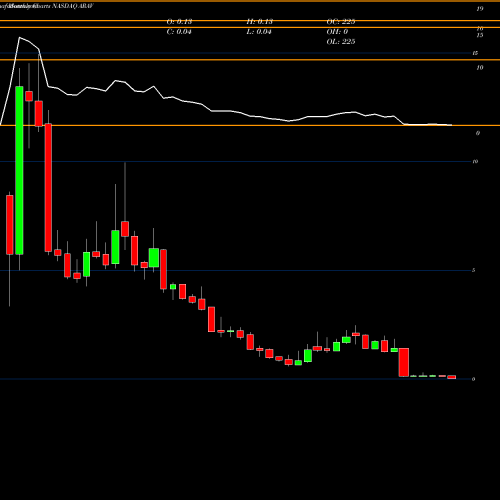Click the last red candle at the chart's end
Screen dimensions: 500x500
click(452, 377)
